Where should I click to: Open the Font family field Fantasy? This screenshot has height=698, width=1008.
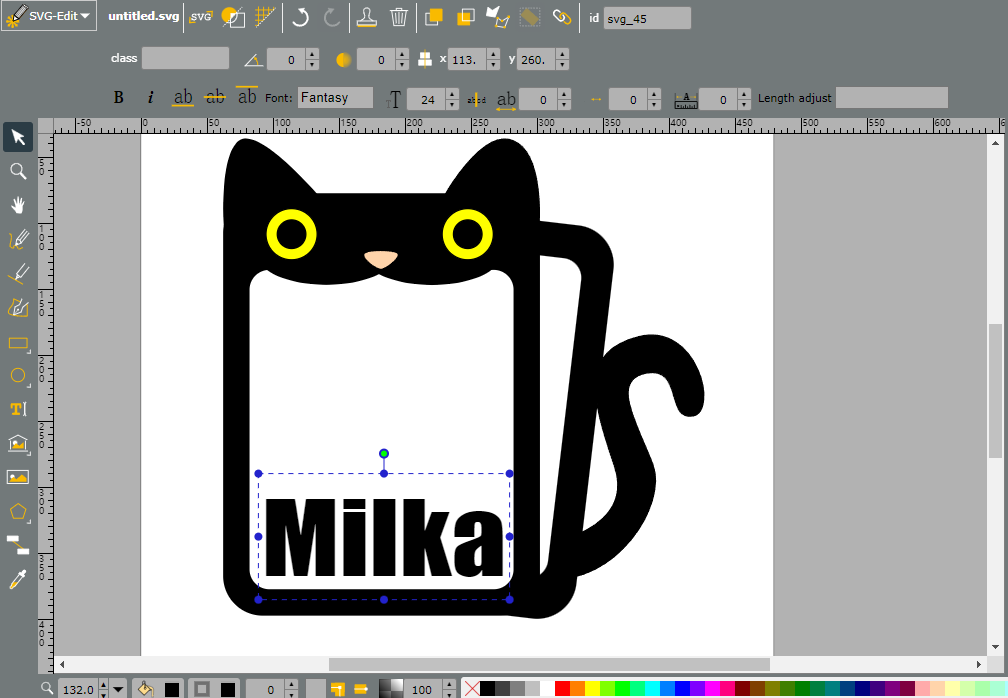tap(335, 98)
